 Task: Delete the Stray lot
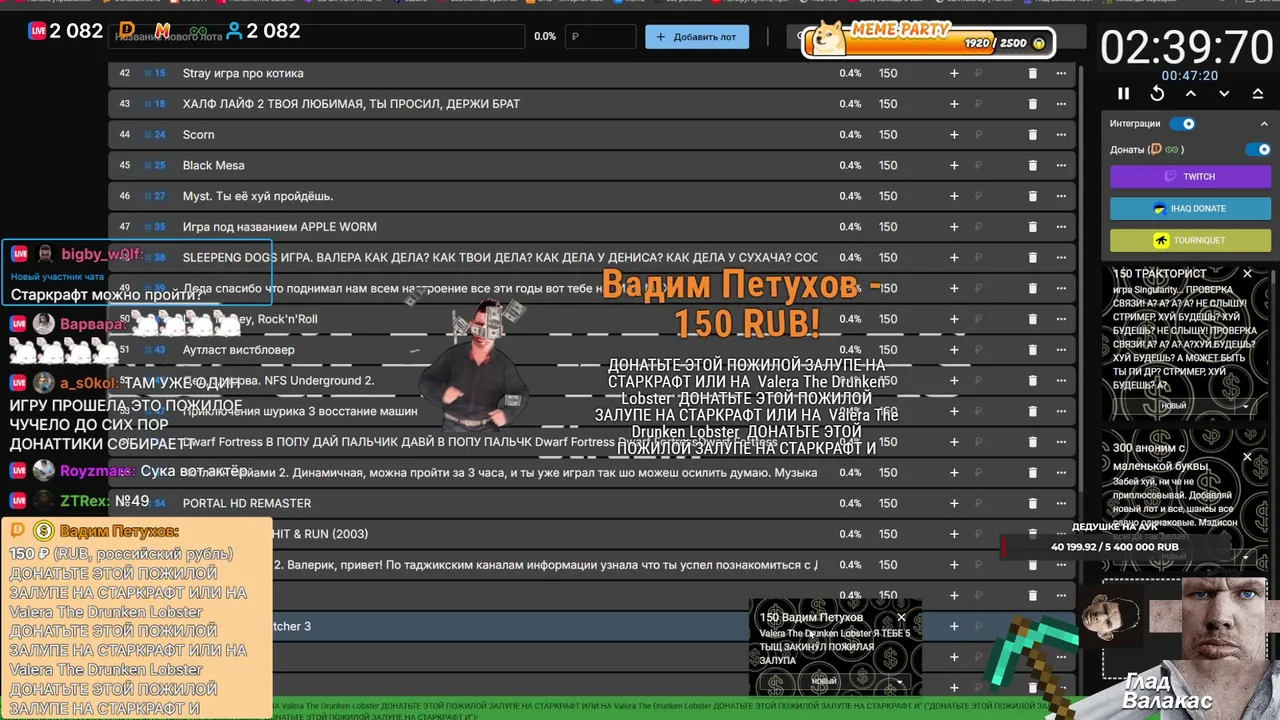1033,73
